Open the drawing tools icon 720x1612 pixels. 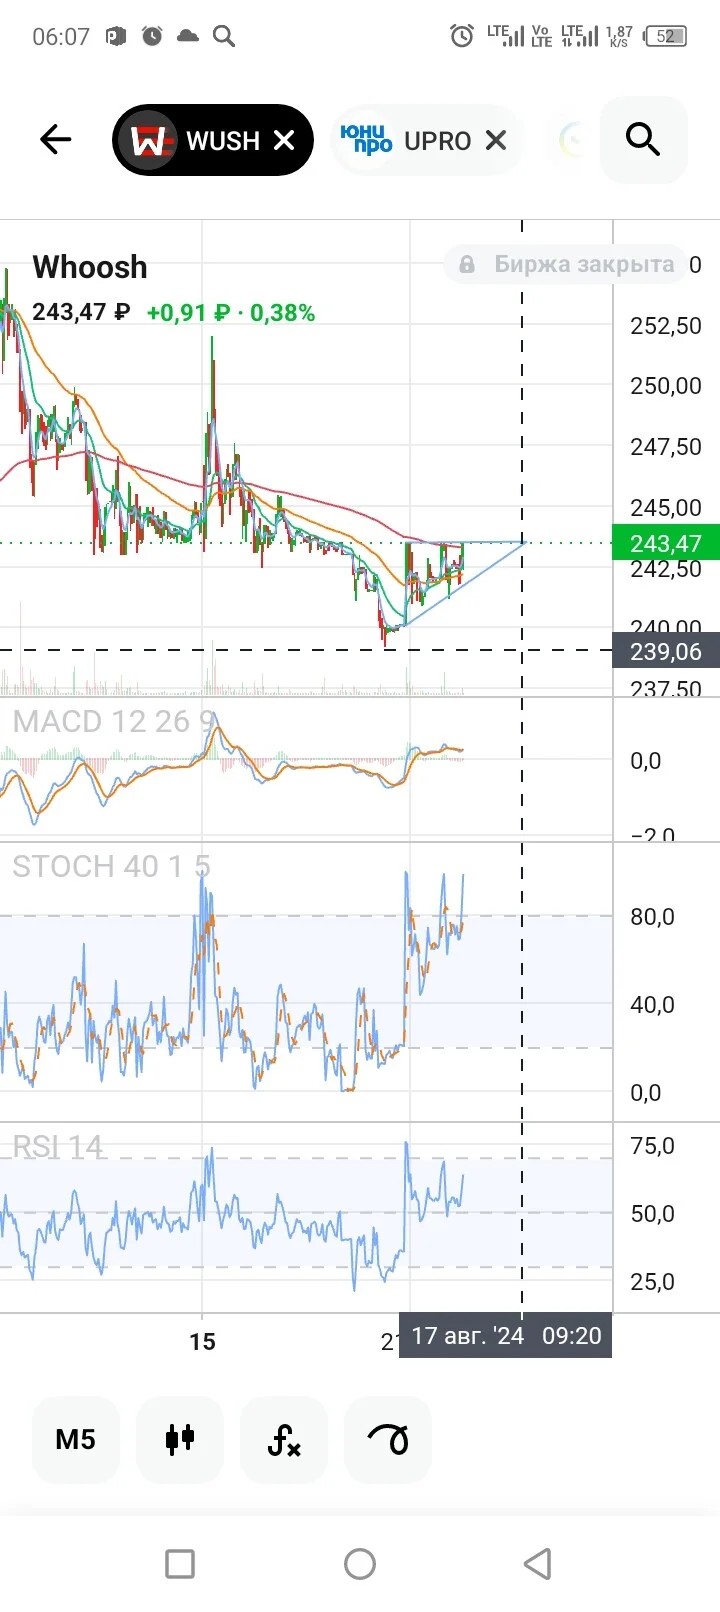pos(388,1440)
